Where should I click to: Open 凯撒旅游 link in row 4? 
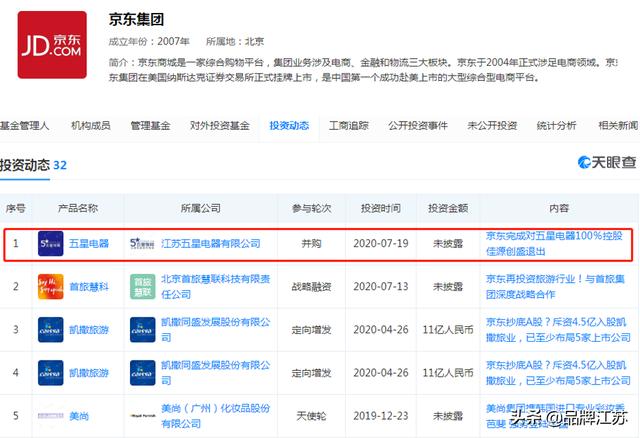tap(89, 373)
